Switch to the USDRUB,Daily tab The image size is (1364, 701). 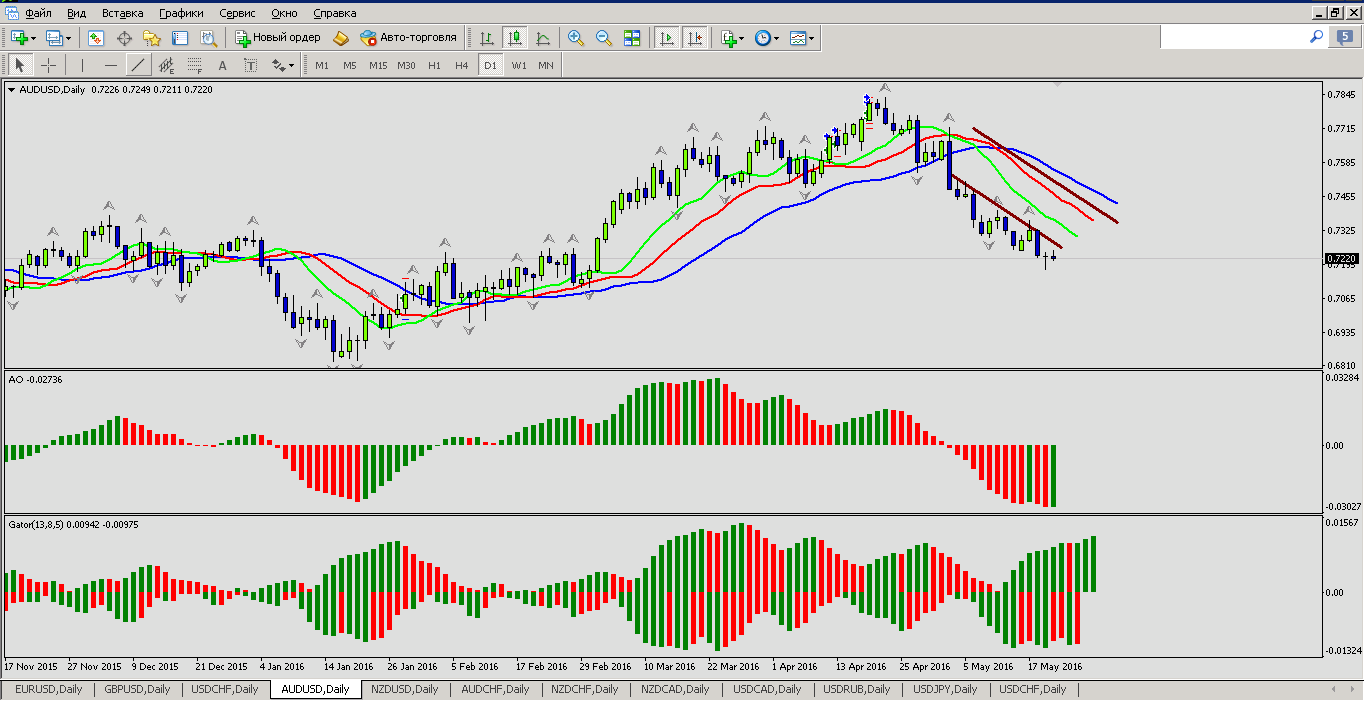click(857, 689)
